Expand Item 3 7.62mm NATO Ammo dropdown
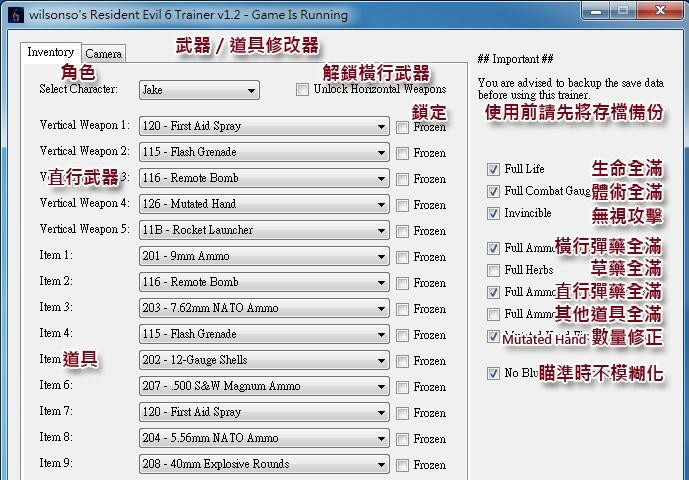This screenshot has width=689, height=480. coord(264,308)
